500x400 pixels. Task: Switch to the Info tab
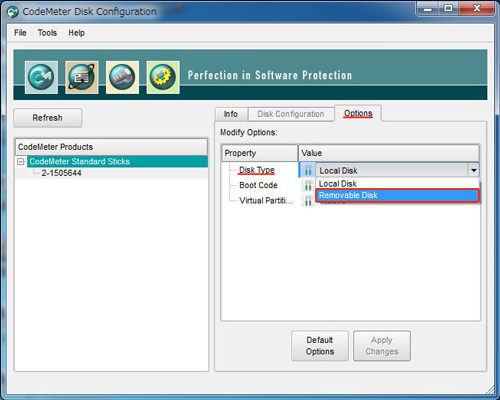click(231, 114)
